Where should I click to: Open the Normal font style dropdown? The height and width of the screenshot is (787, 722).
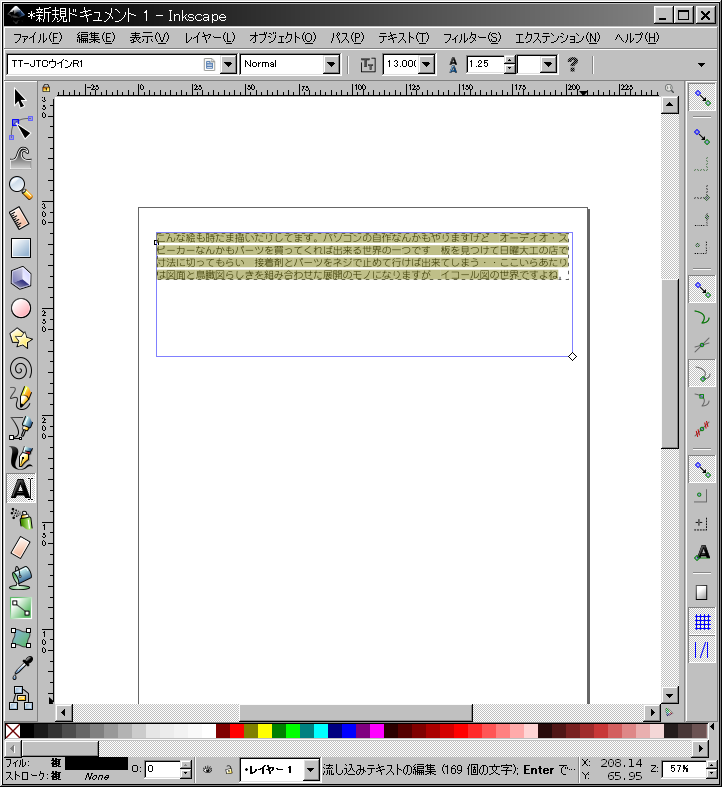pyautogui.click(x=331, y=64)
